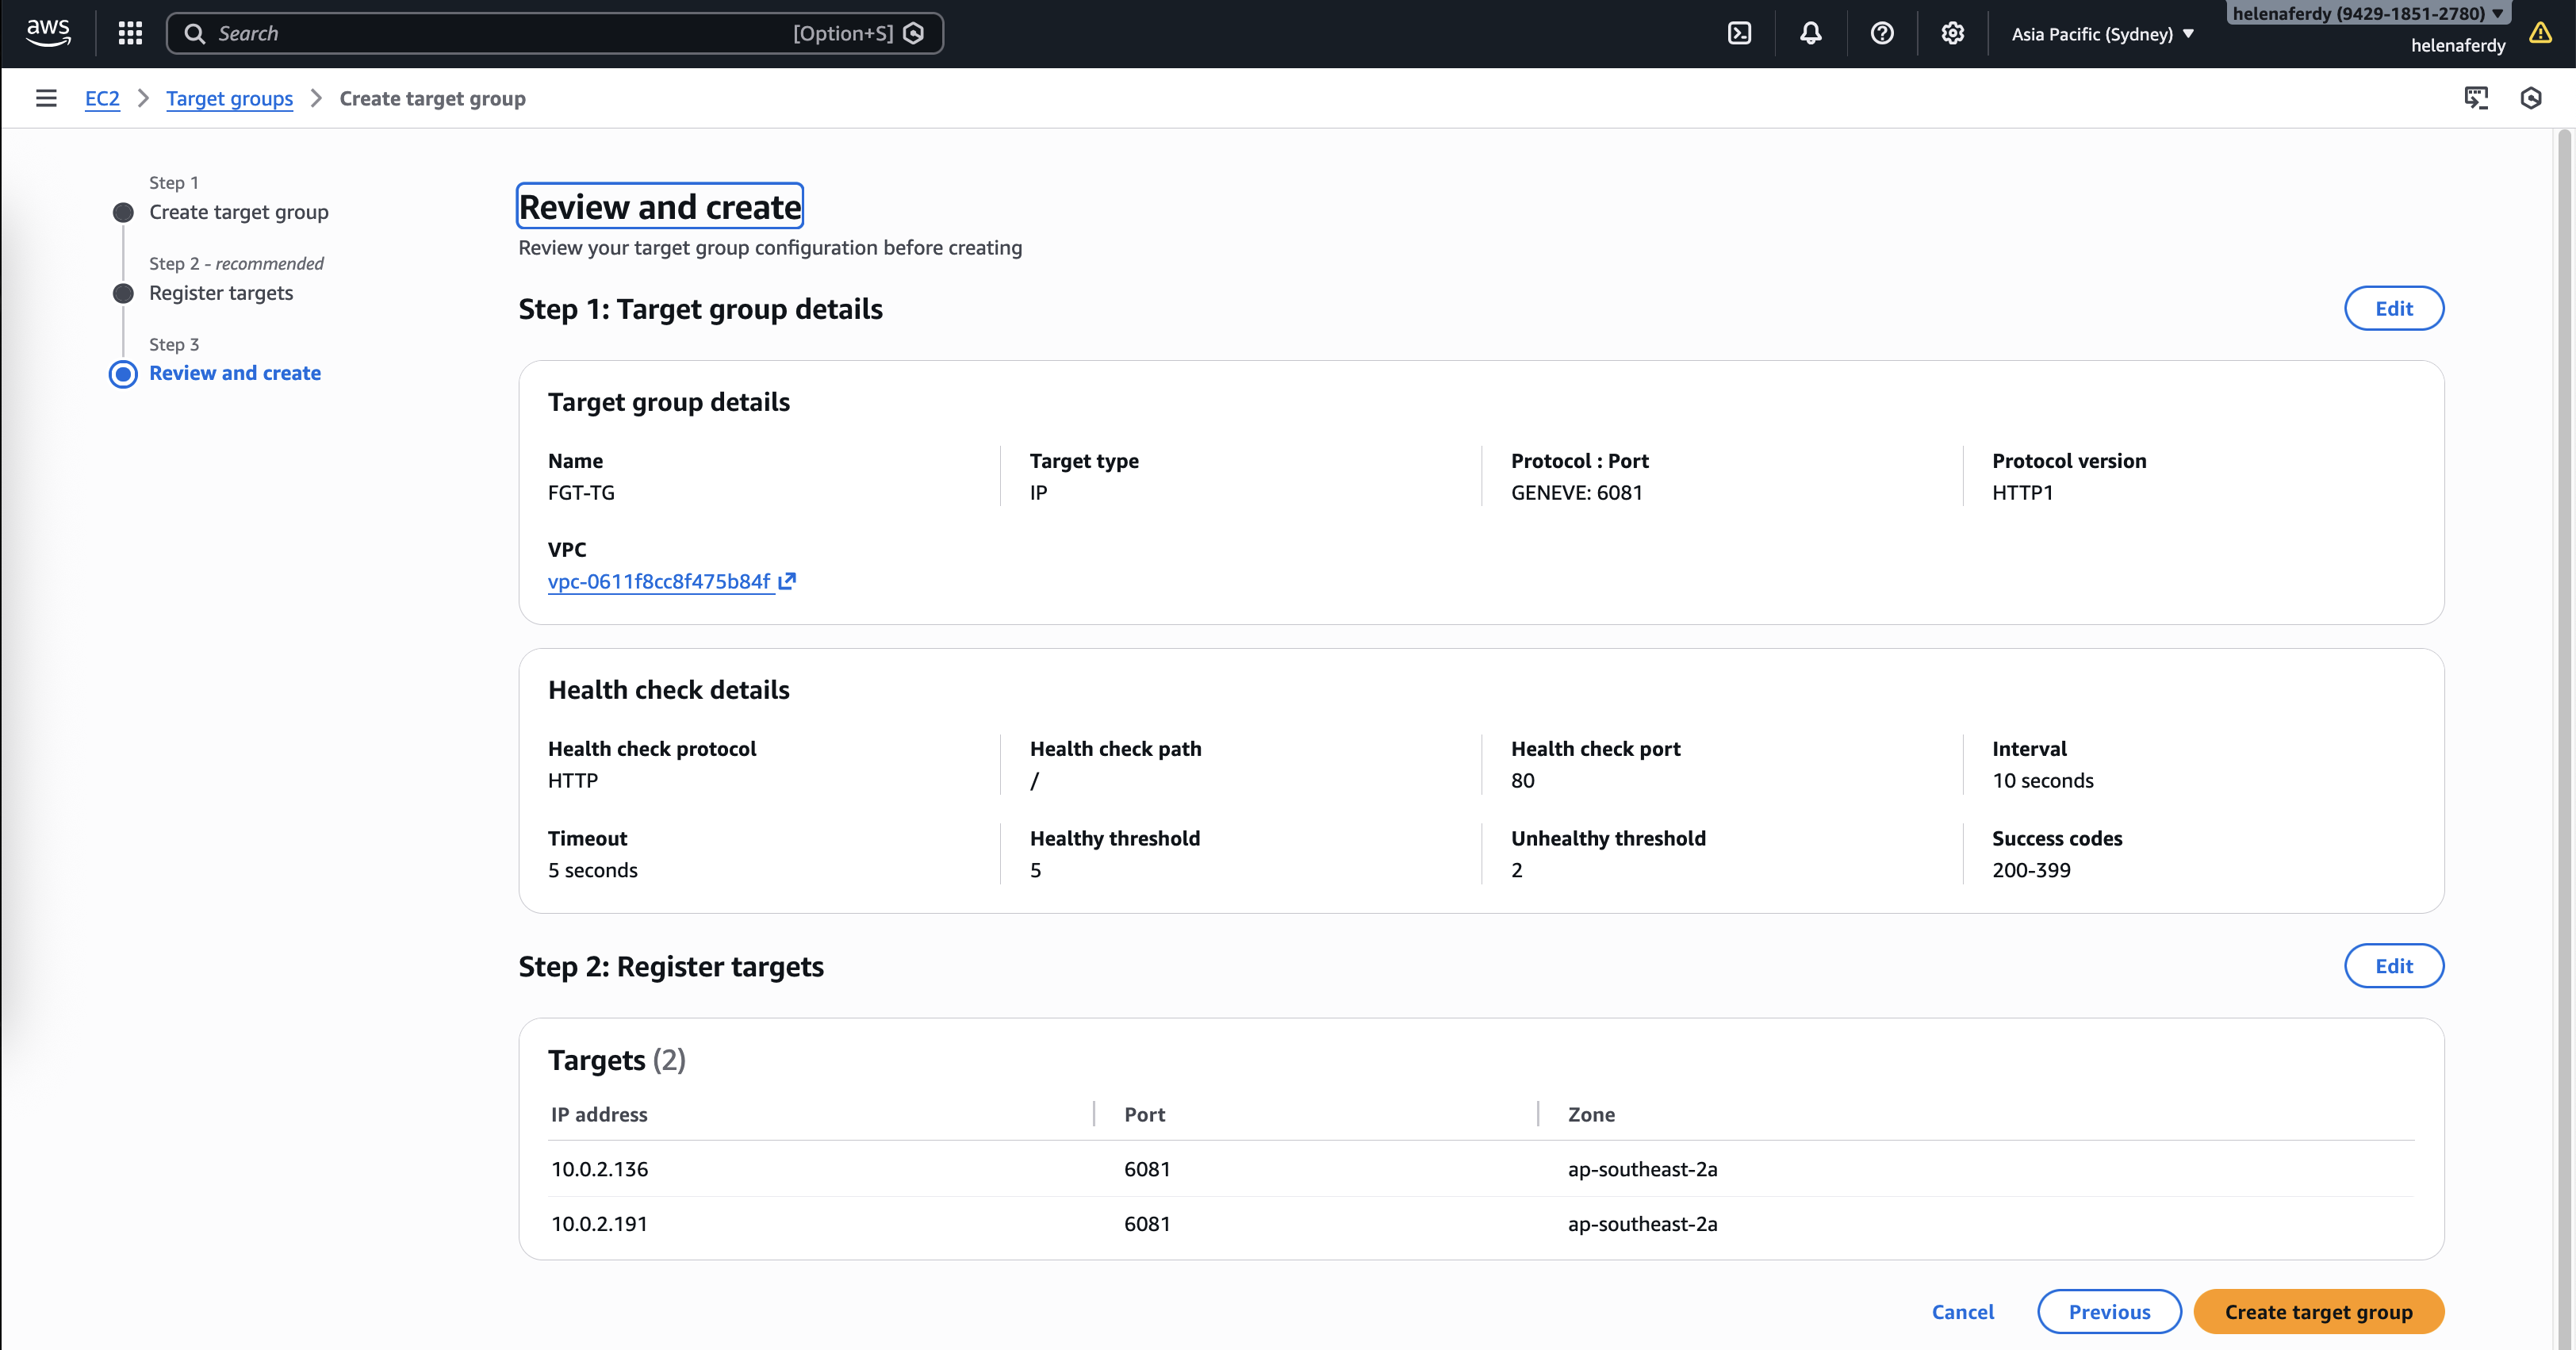Image resolution: width=2576 pixels, height=1350 pixels.
Task: Click the Create target group button
Action: point(2318,1311)
